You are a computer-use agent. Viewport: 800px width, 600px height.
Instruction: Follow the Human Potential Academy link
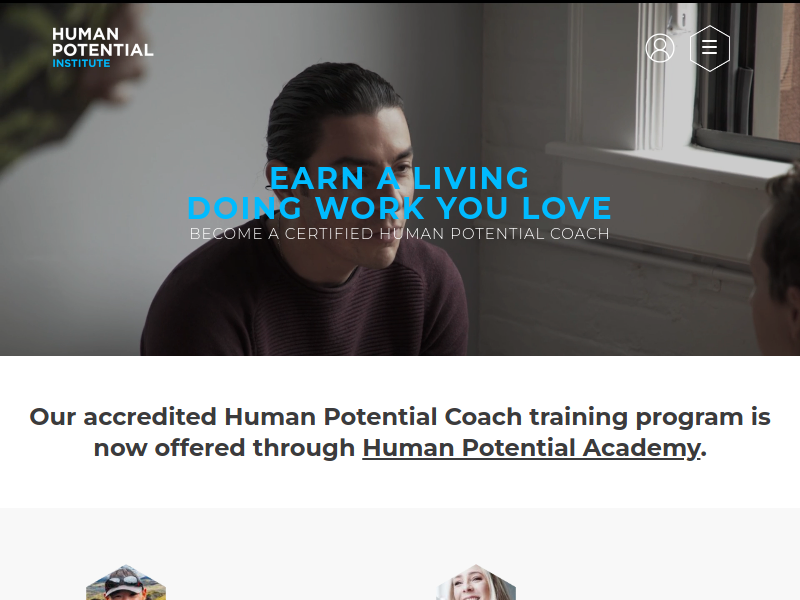click(x=531, y=448)
